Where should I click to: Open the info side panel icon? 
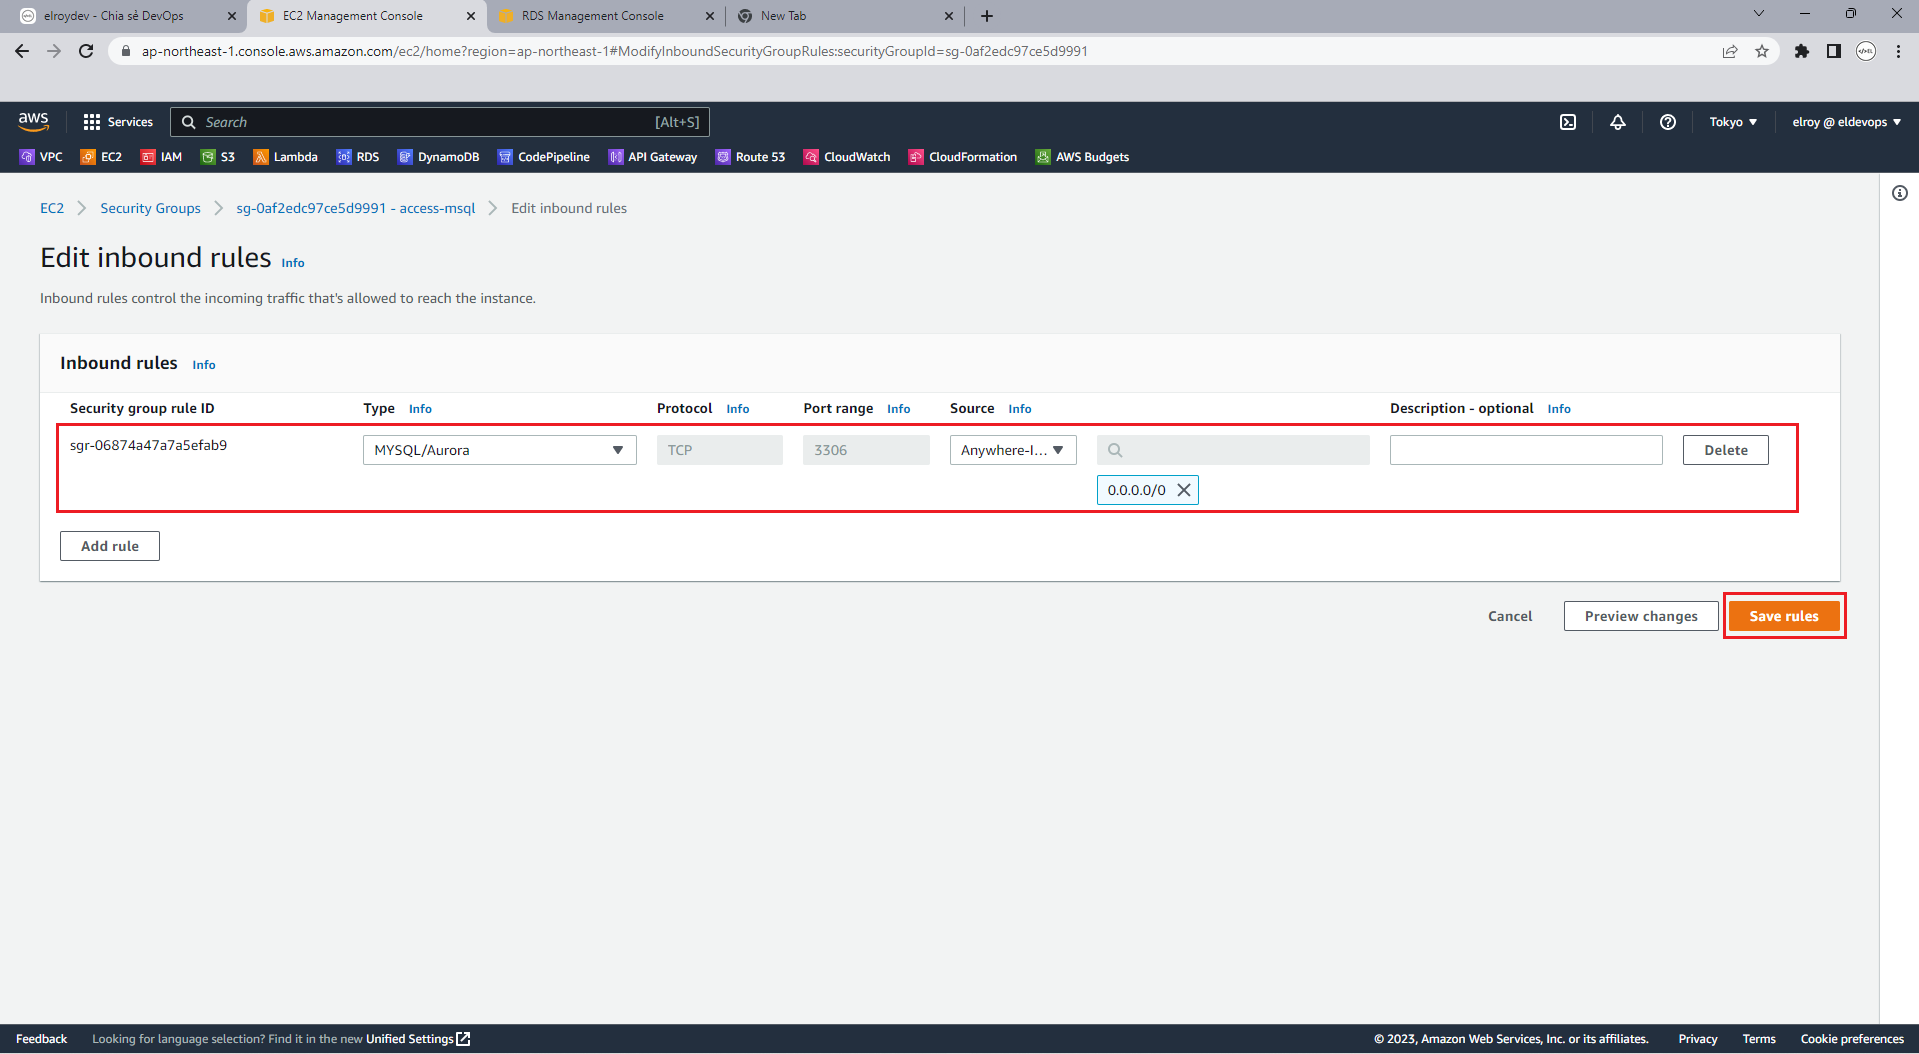click(1899, 193)
